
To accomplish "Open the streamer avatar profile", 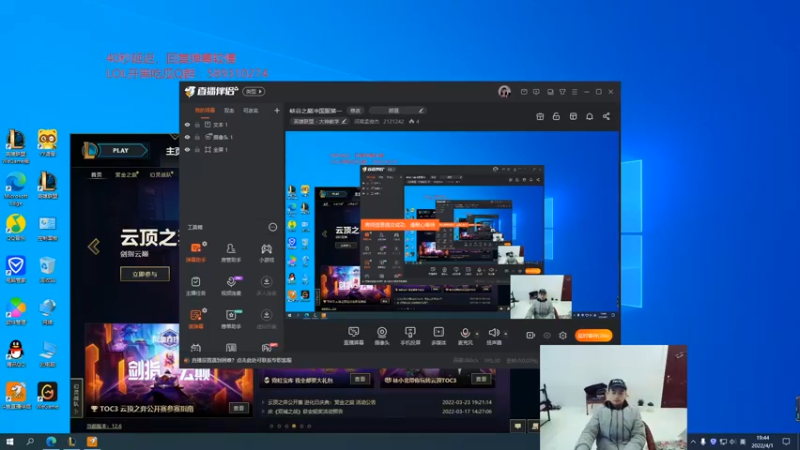I will click(504, 92).
